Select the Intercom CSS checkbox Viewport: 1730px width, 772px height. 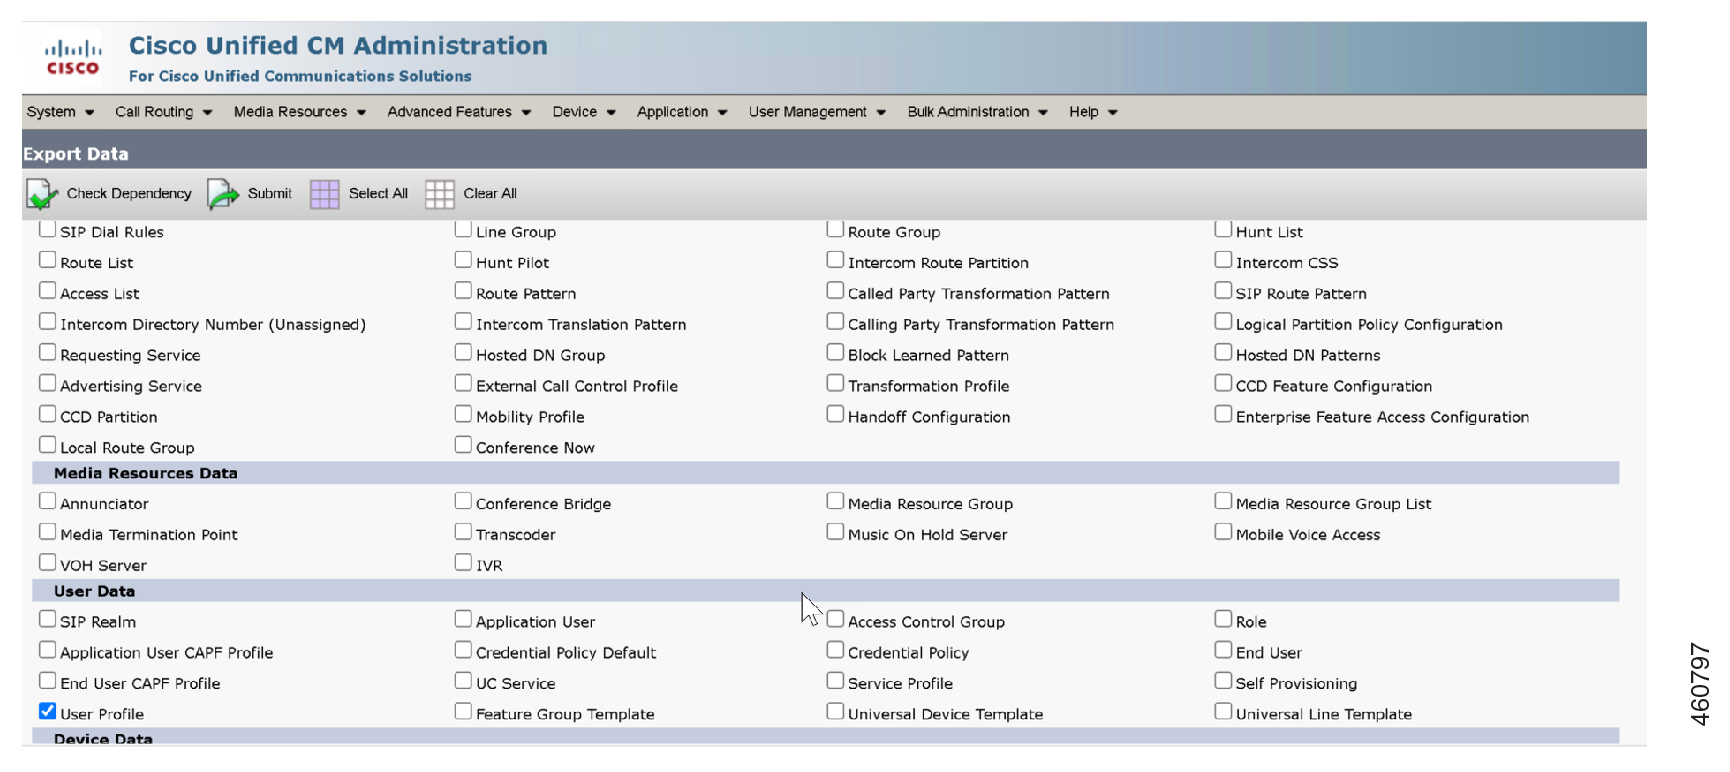(1223, 260)
